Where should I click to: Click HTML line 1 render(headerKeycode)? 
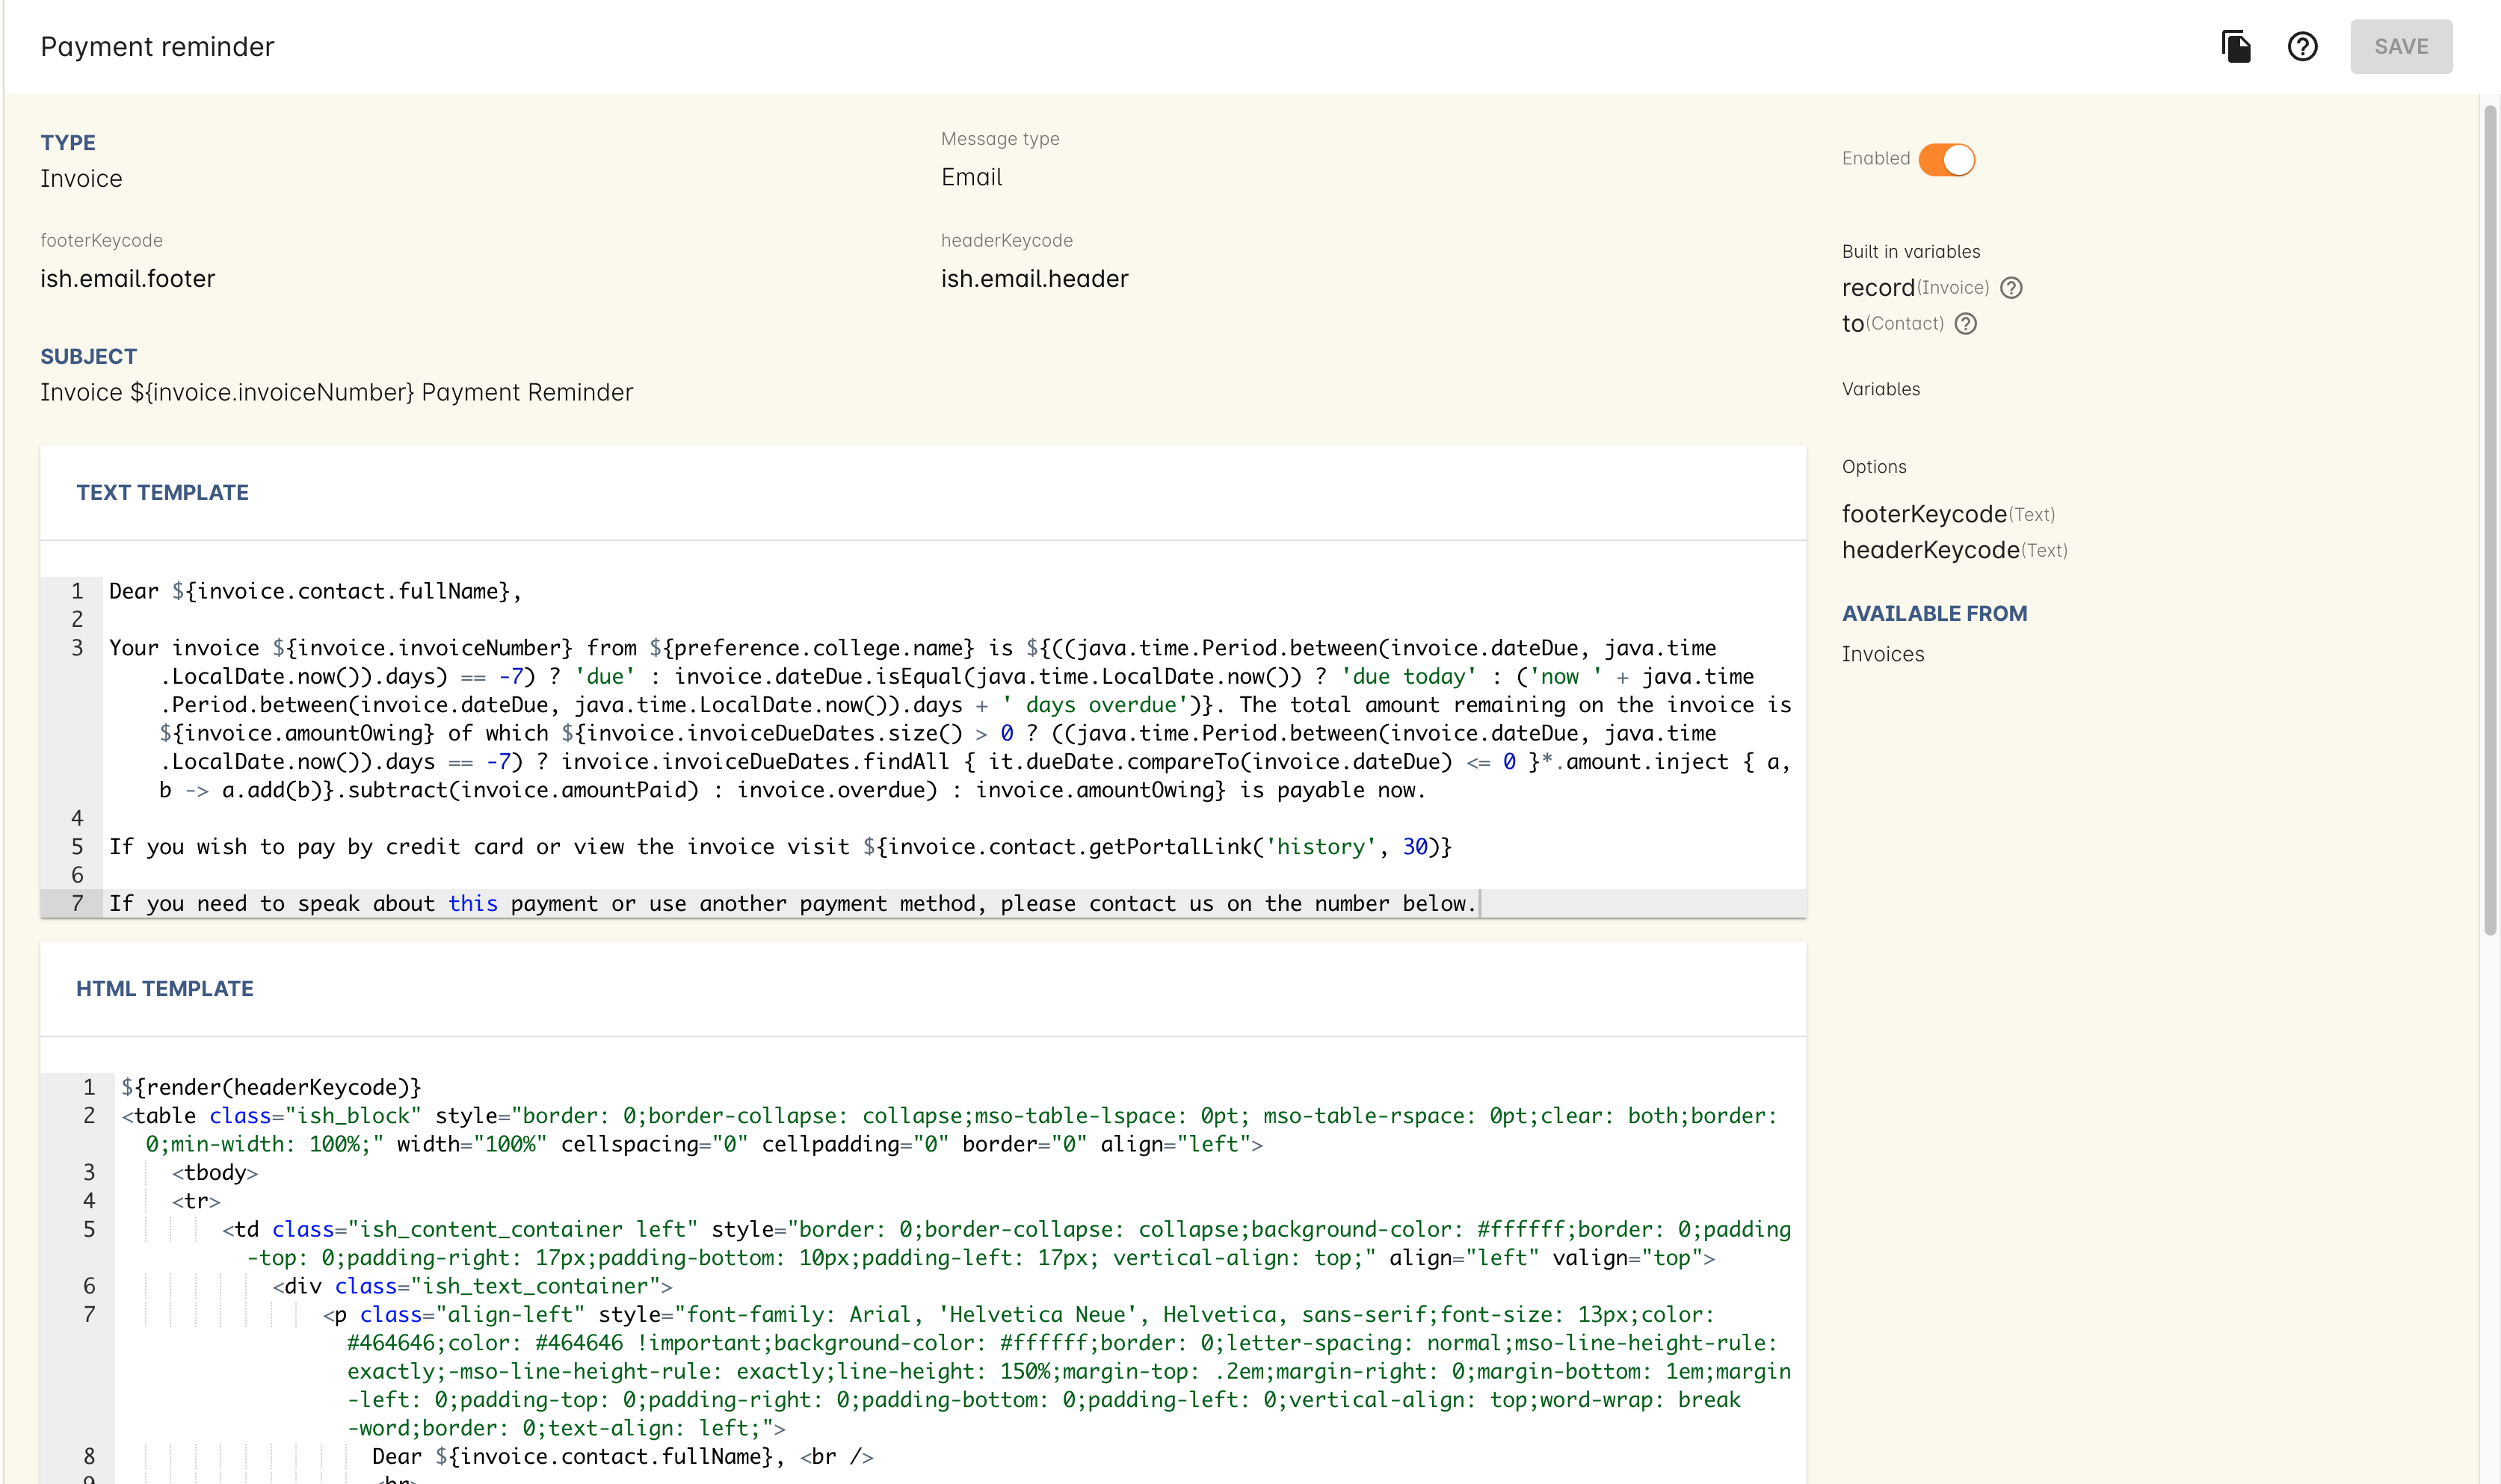coord(271,1087)
